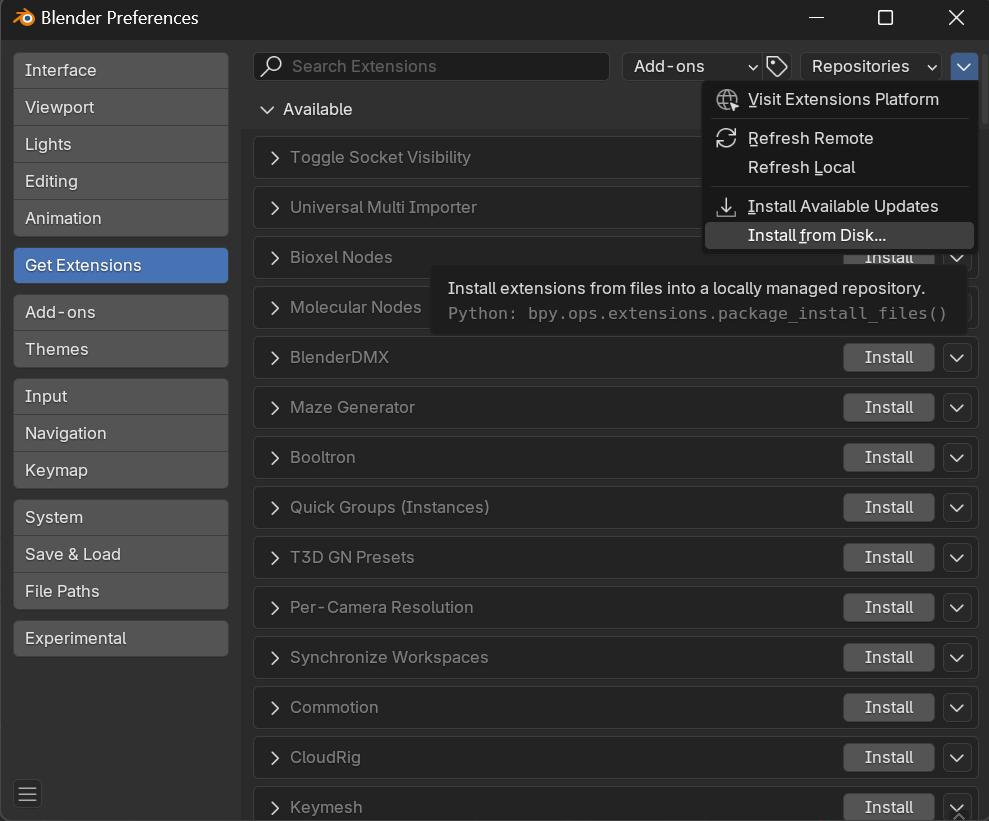Open extra options dropdown next to Booltron Install
This screenshot has height=821, width=989.
[956, 457]
